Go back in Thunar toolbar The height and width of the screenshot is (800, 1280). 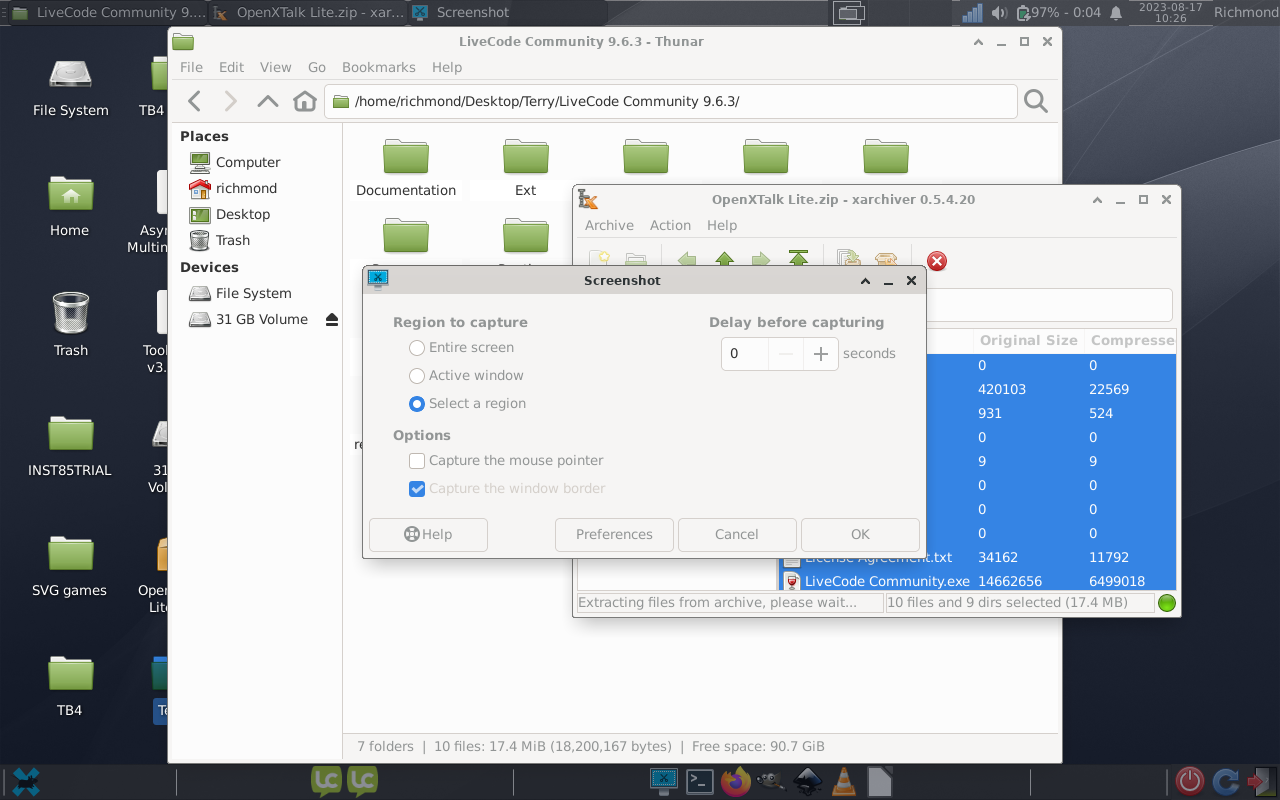point(195,101)
